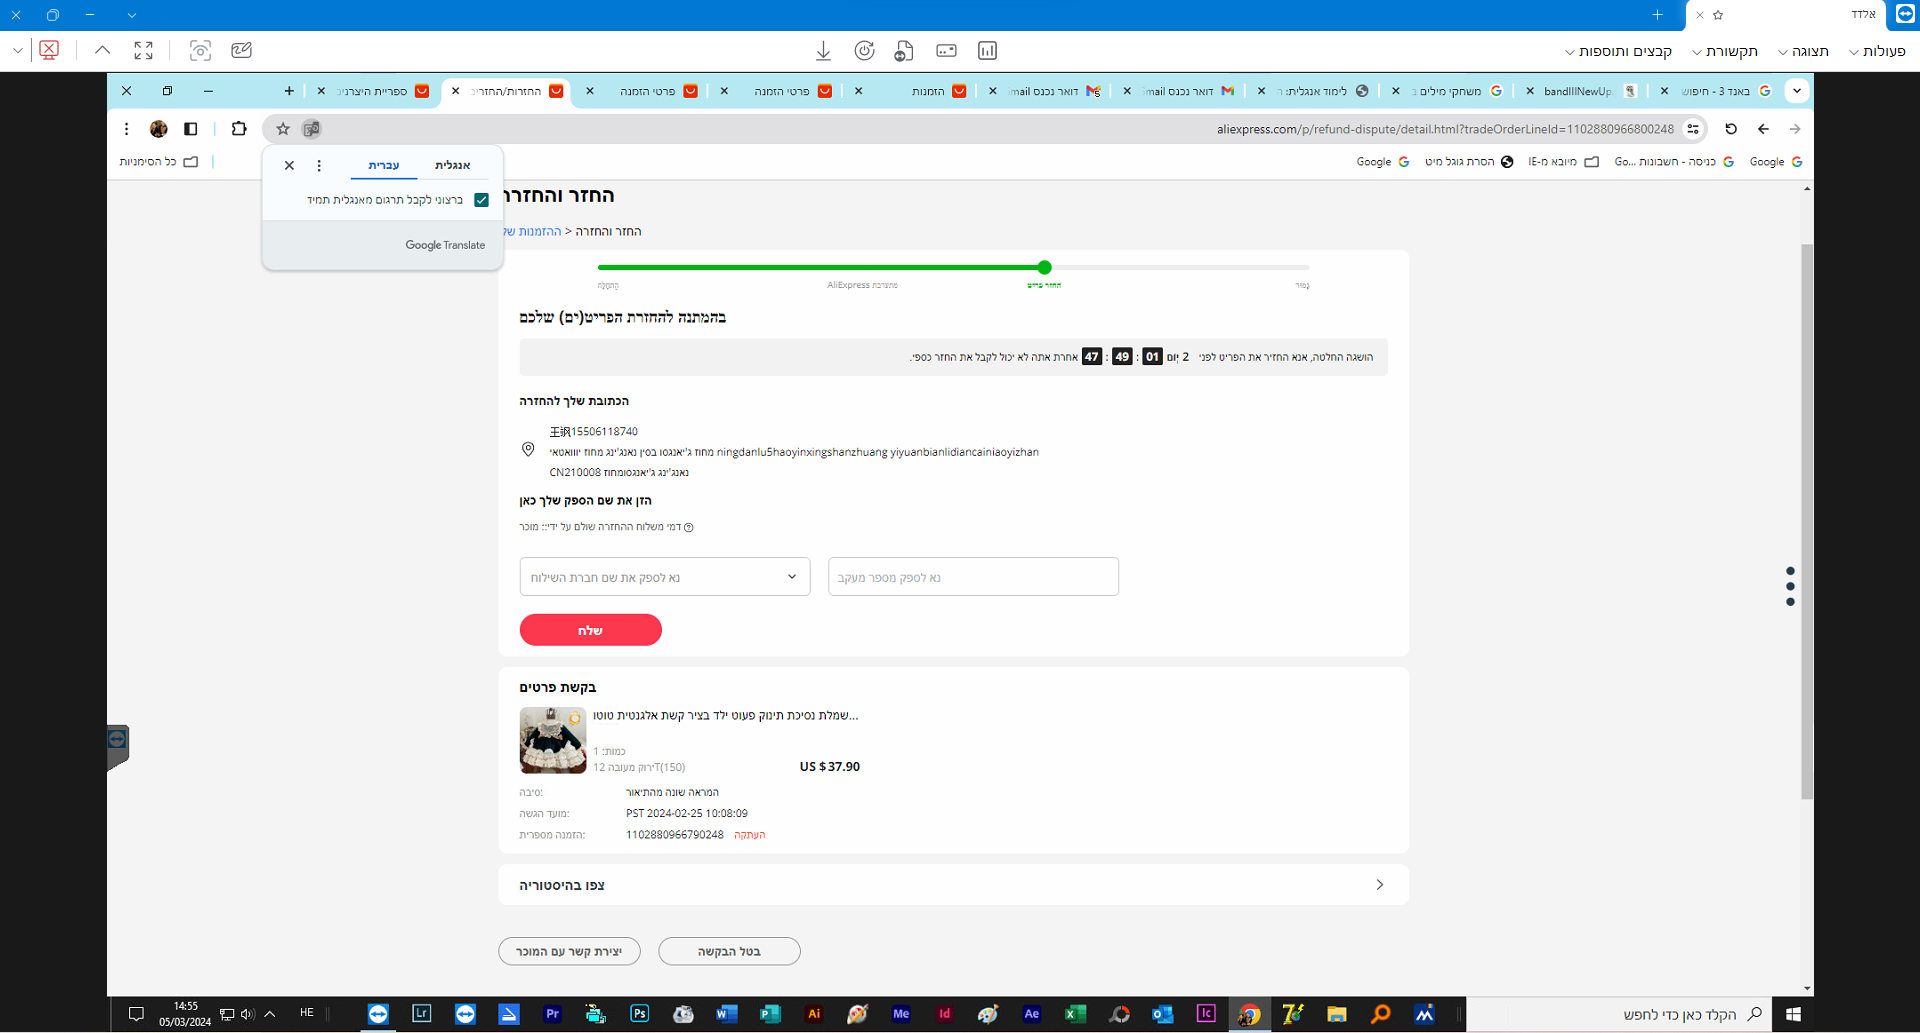Expand the view history row

click(x=953, y=885)
